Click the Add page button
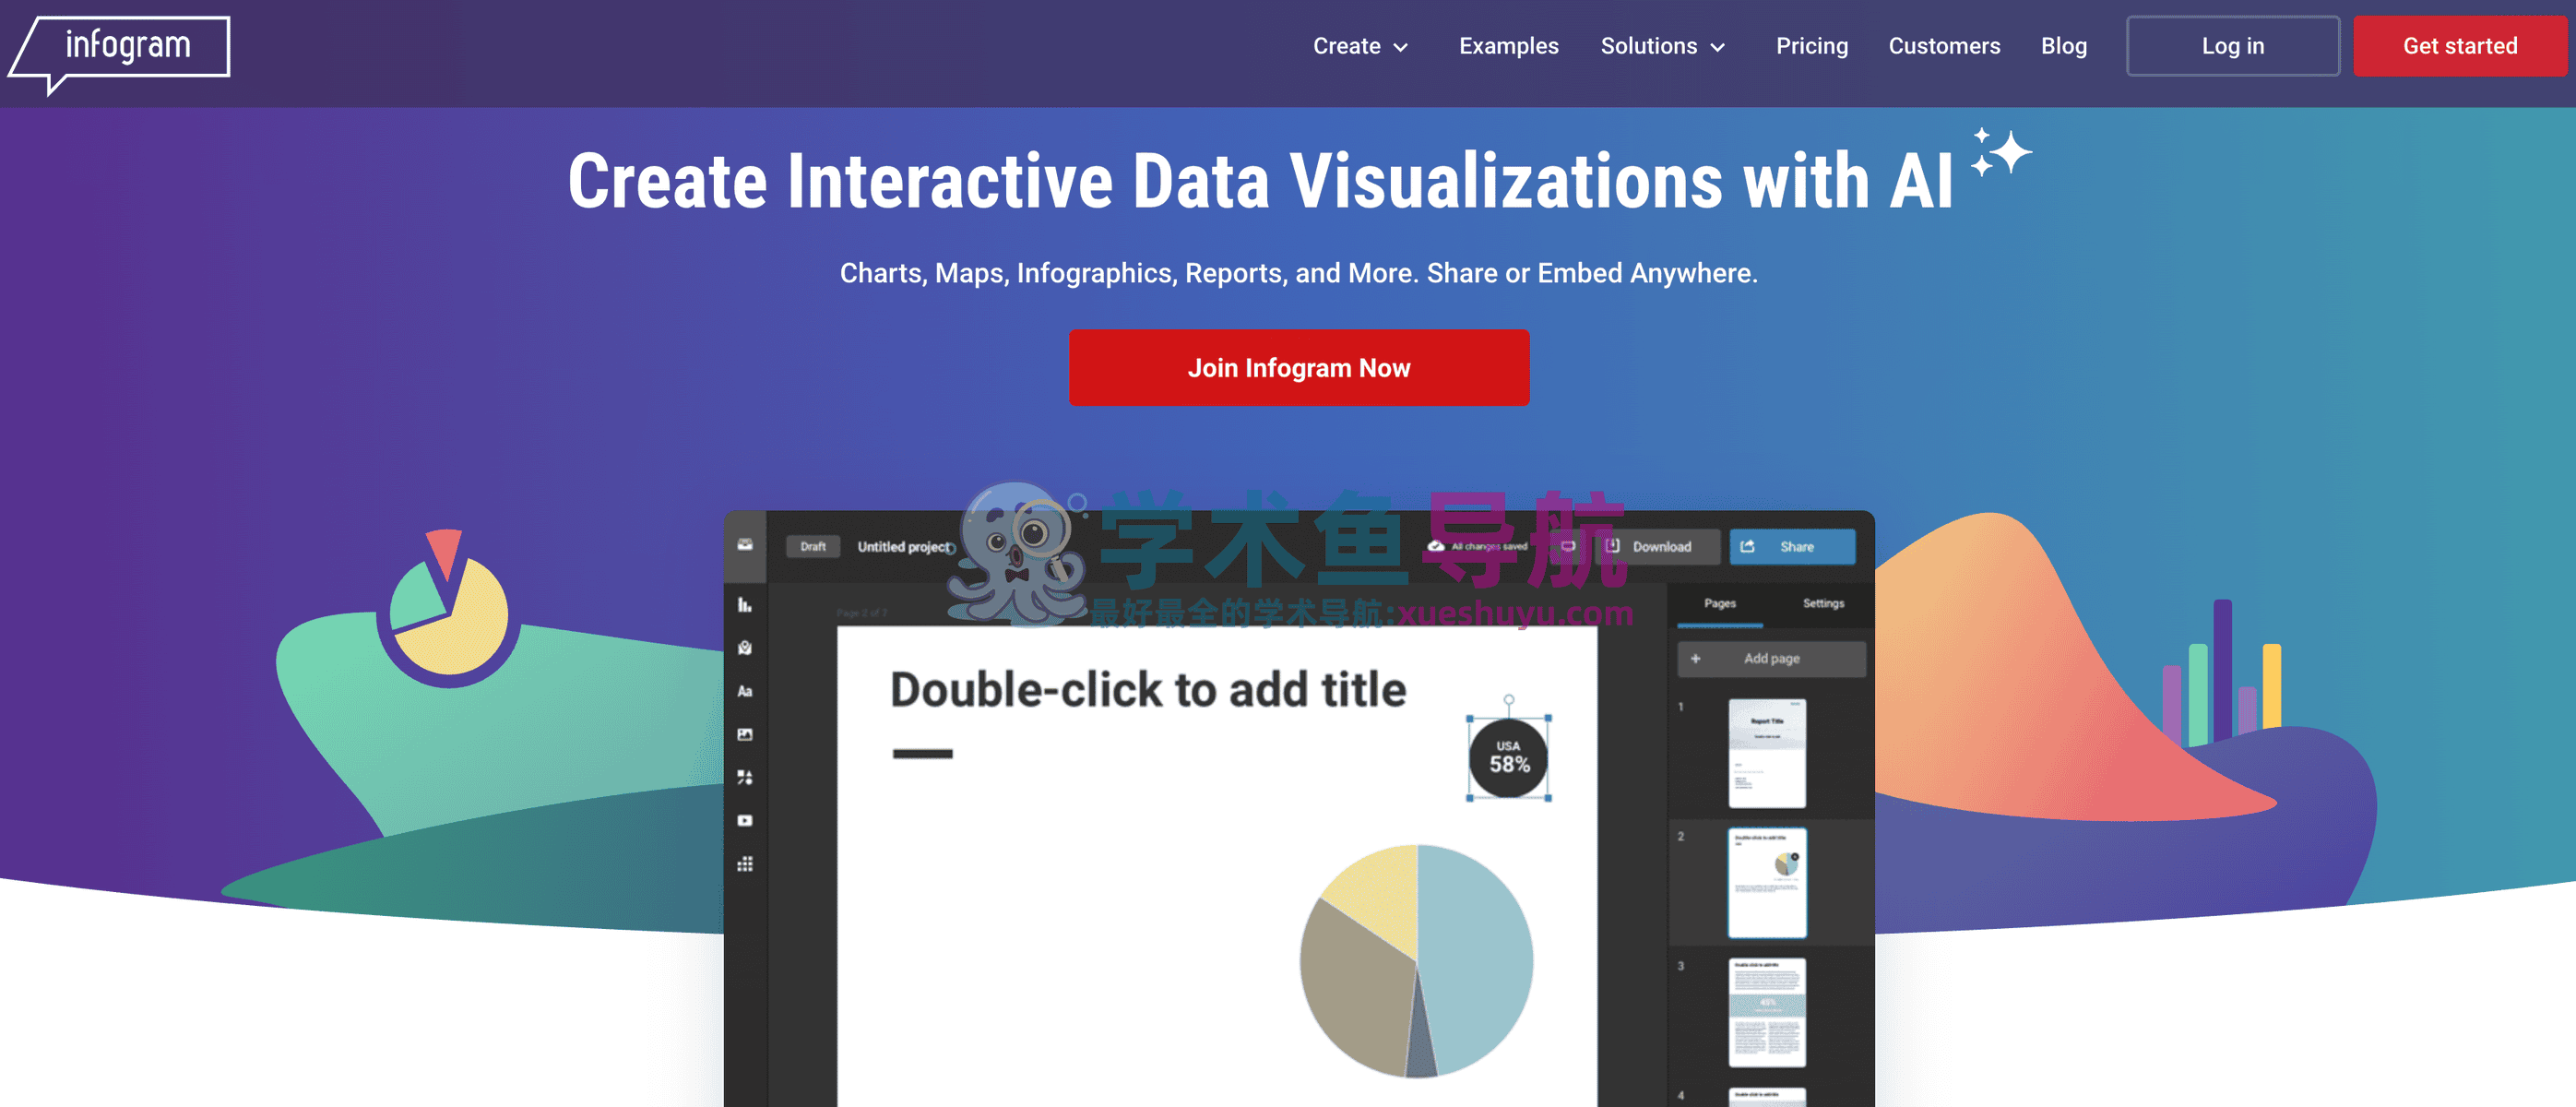This screenshot has width=2576, height=1107. [1770, 658]
